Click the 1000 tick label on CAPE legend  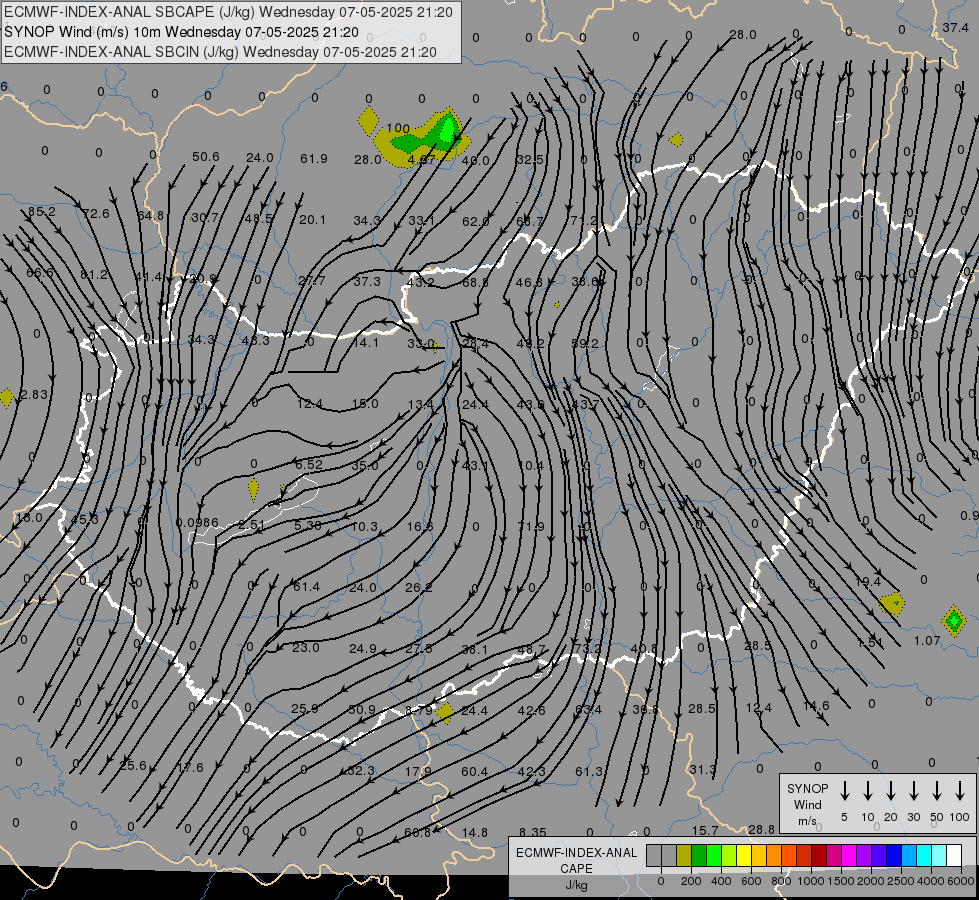click(810, 881)
